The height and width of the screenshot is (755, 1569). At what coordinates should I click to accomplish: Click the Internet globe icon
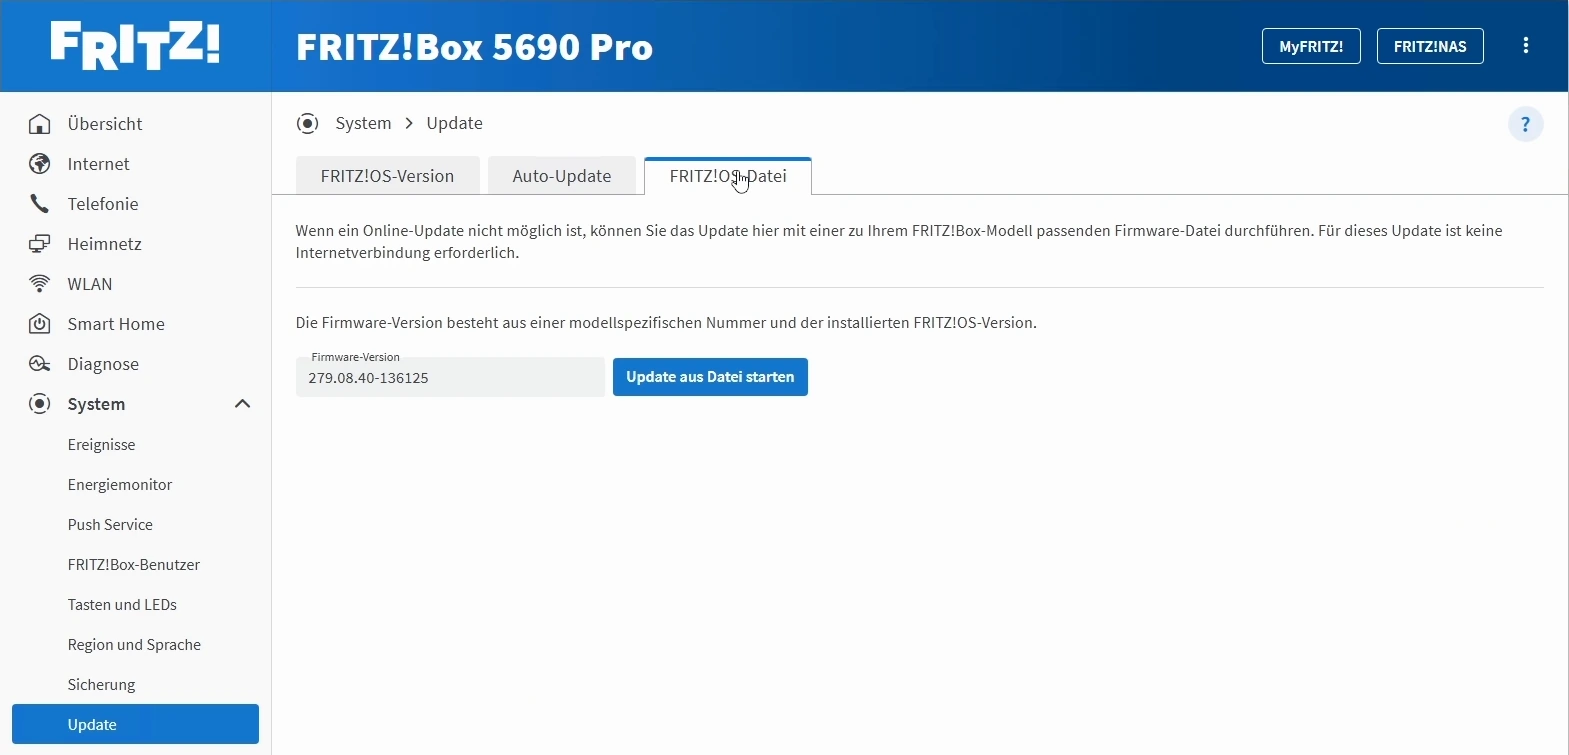tap(40, 164)
